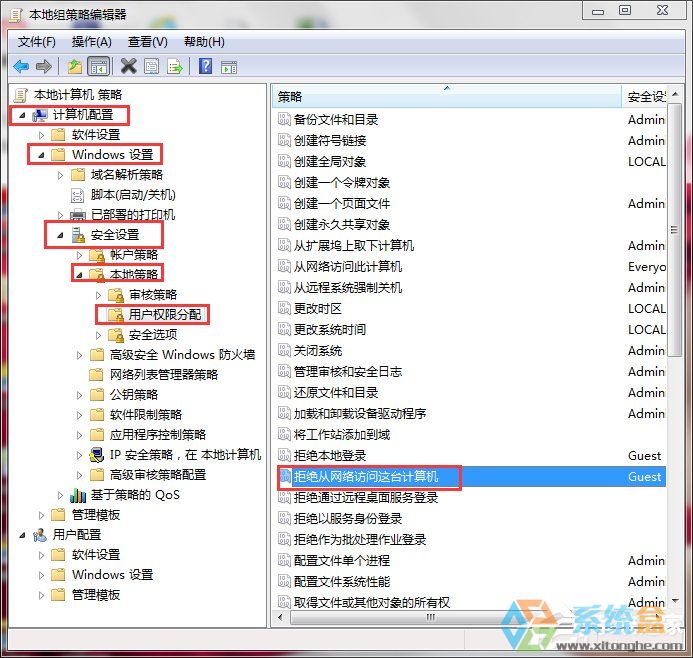
Task: Open the 帮助(H) menu
Action: click(204, 42)
